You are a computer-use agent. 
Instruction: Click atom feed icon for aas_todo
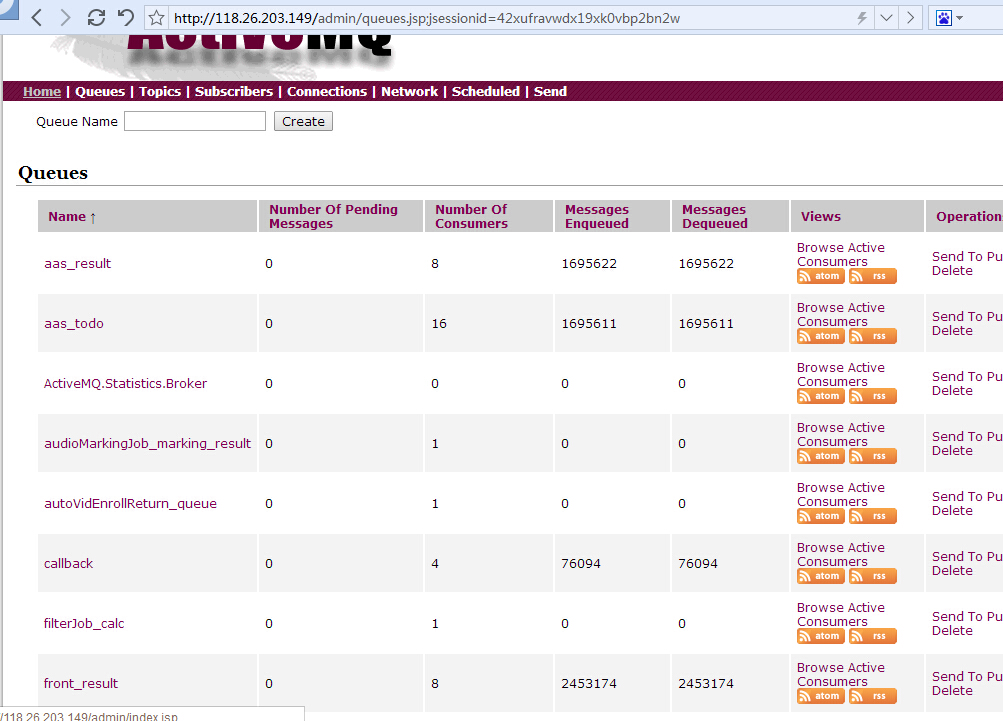(x=821, y=336)
